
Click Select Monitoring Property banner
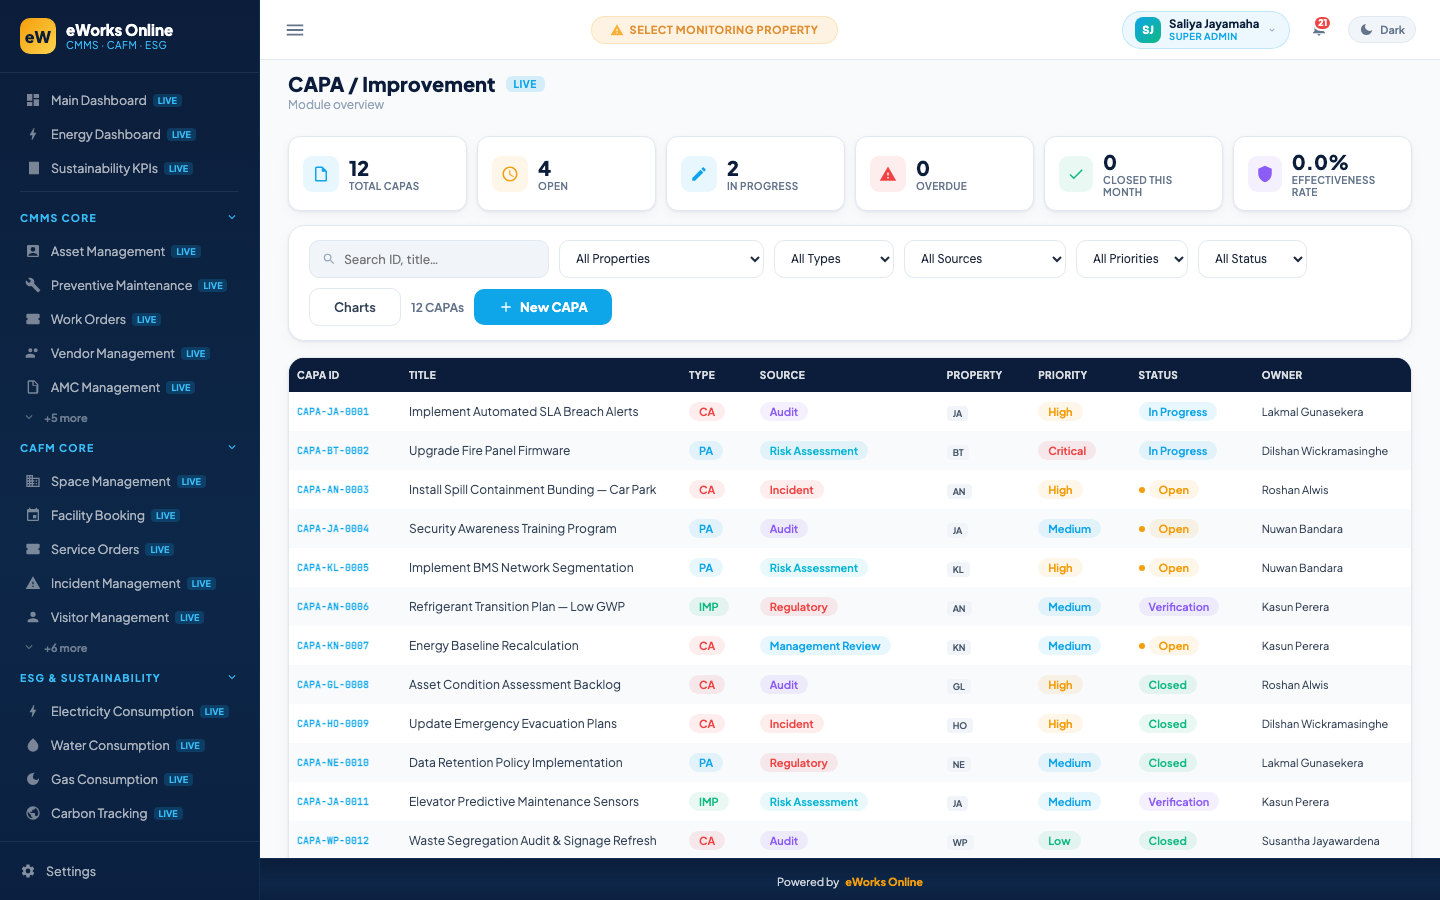(714, 30)
